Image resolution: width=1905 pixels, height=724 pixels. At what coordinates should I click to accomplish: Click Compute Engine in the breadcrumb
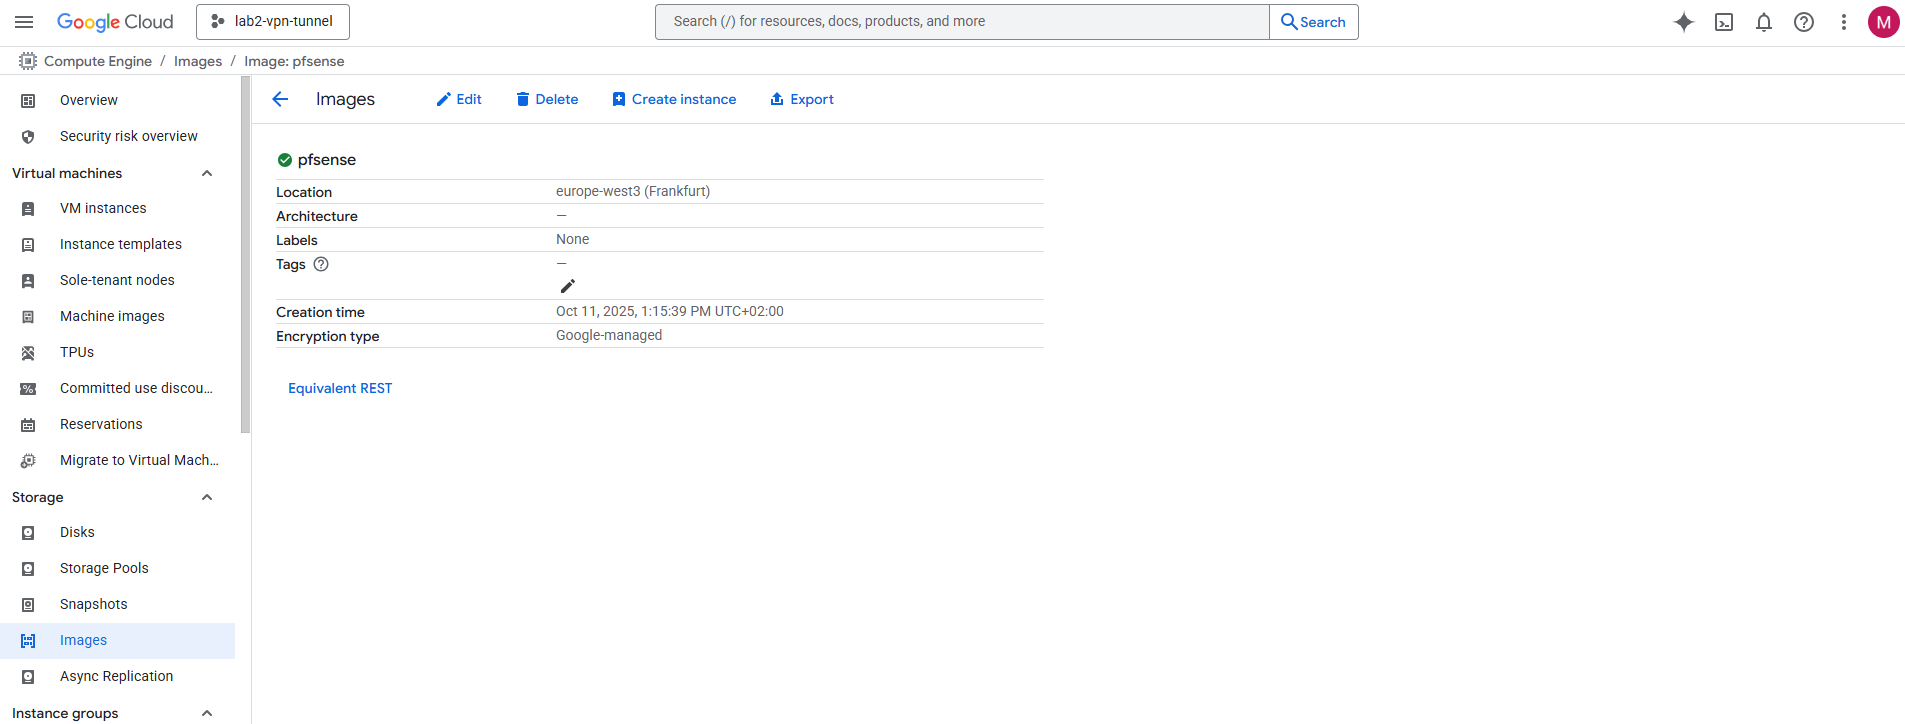point(98,61)
